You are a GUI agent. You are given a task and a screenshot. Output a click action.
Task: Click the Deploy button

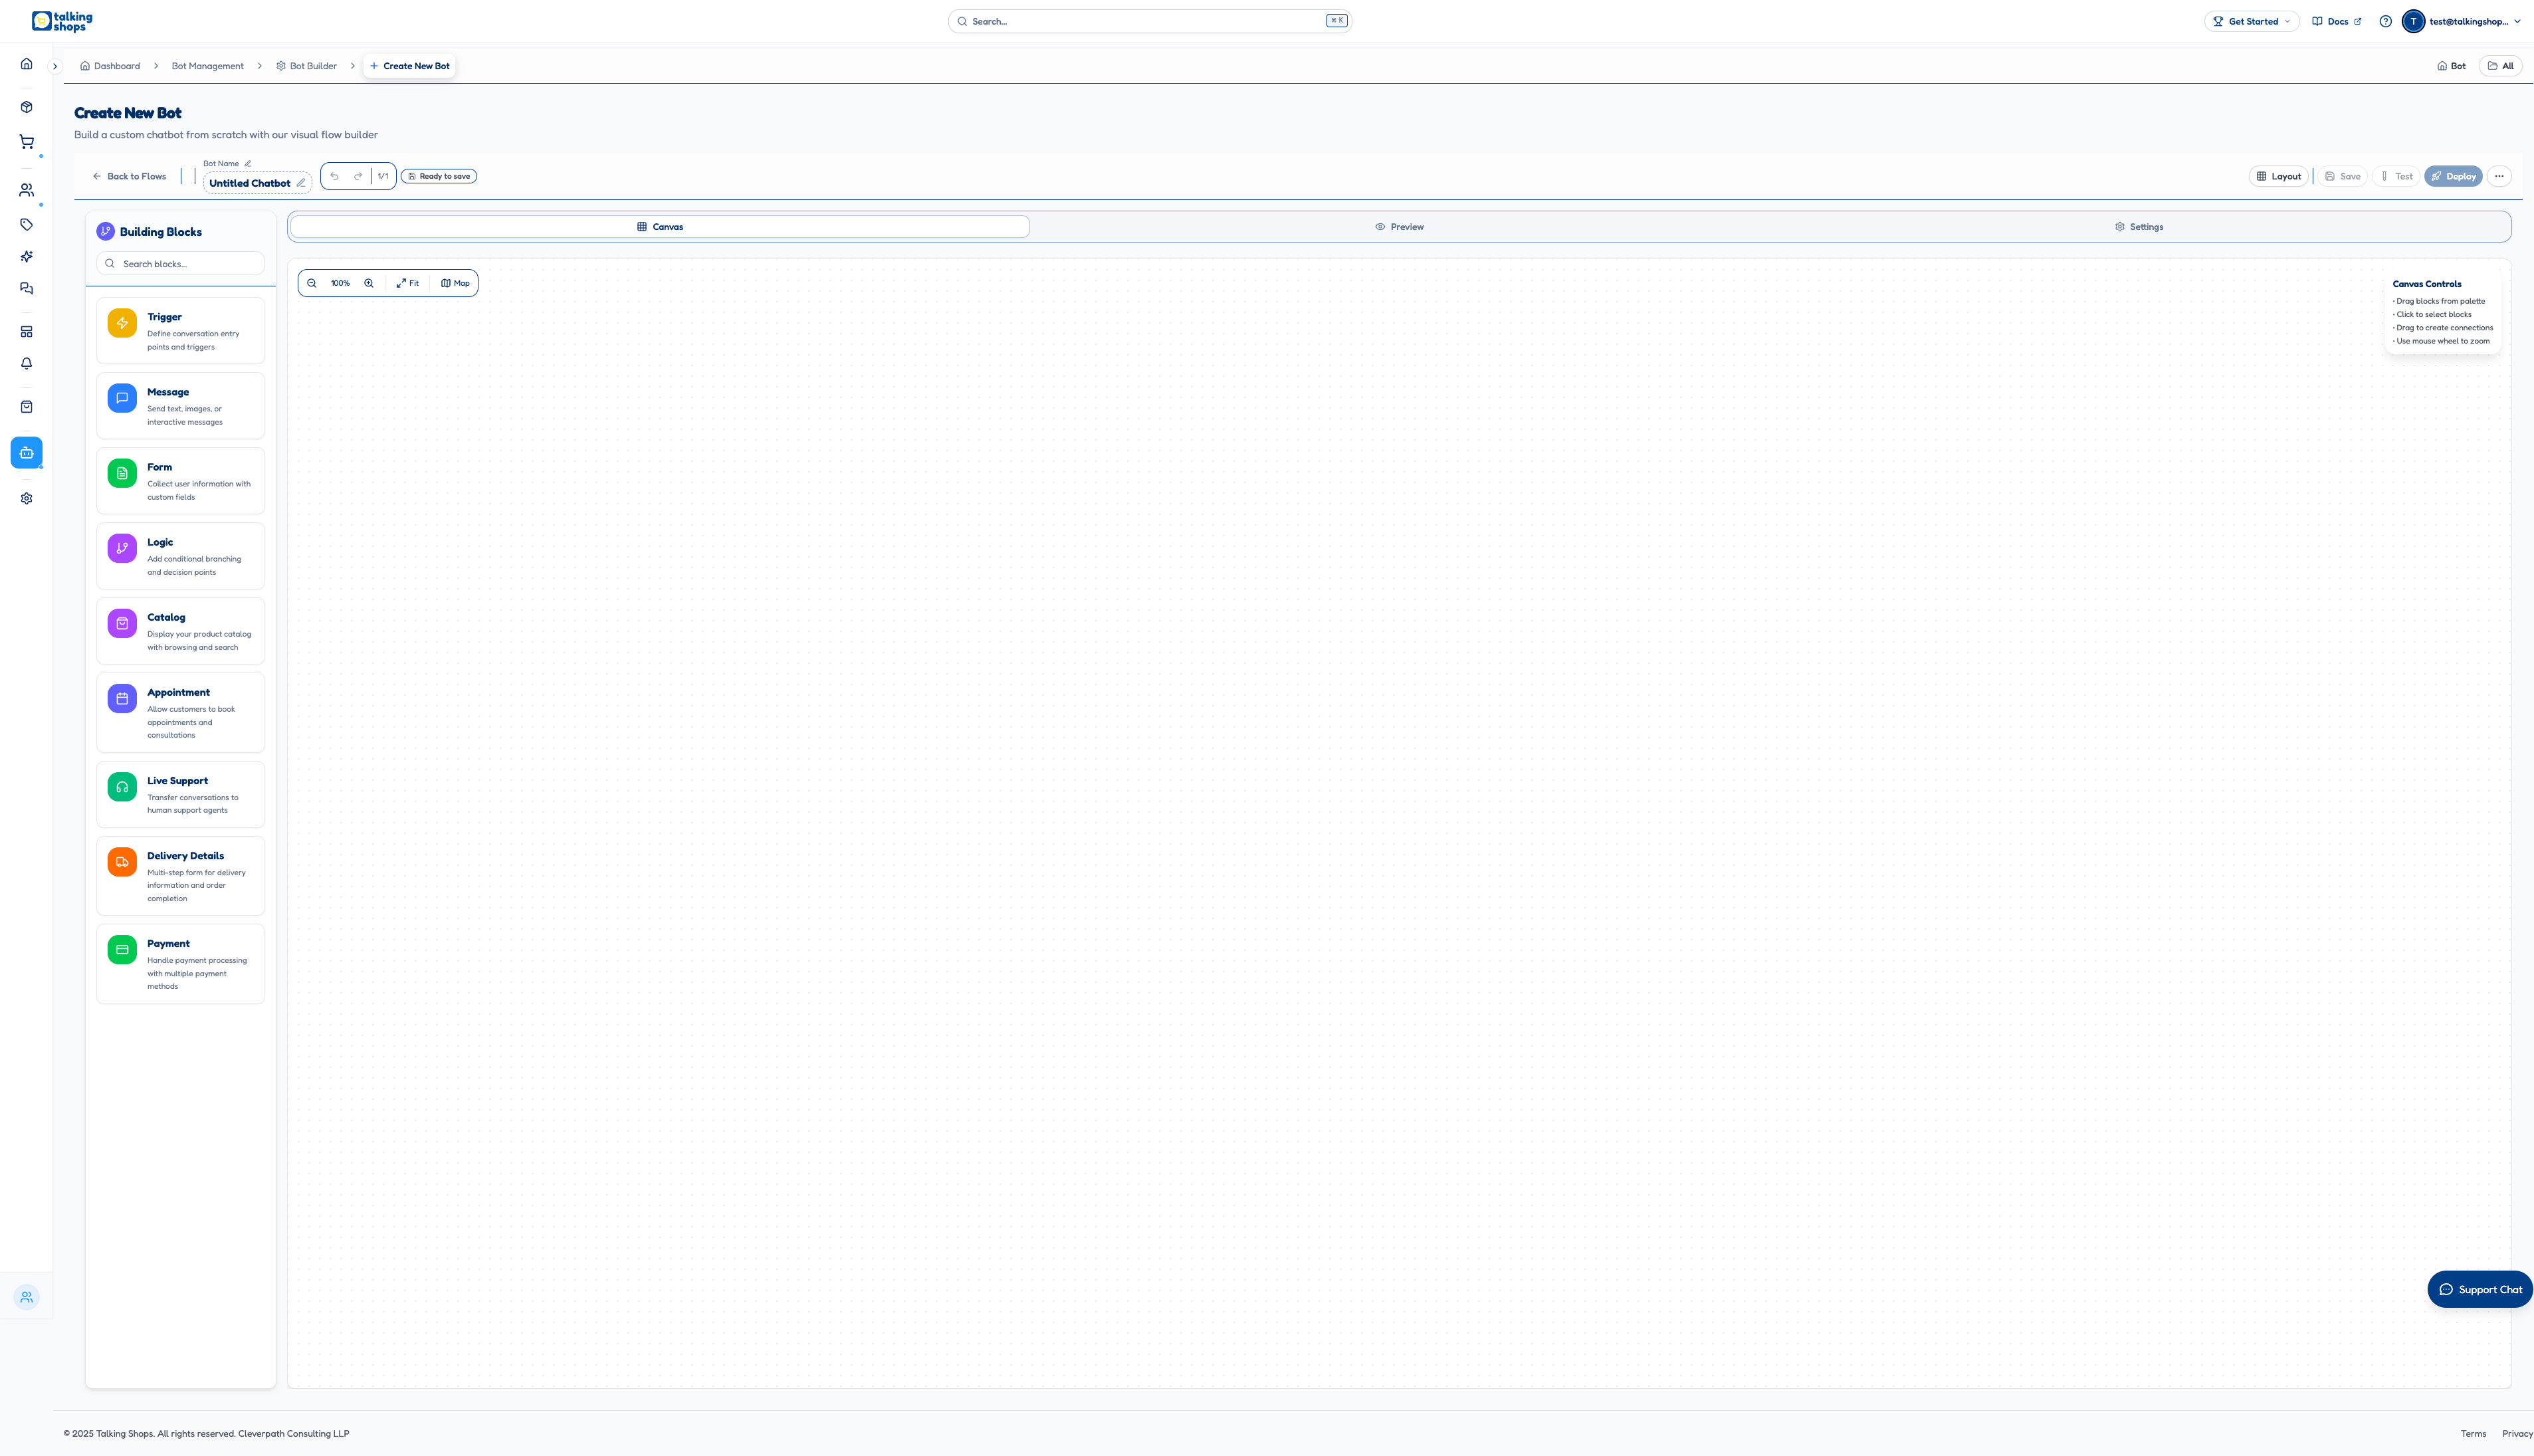pyautogui.click(x=2453, y=176)
